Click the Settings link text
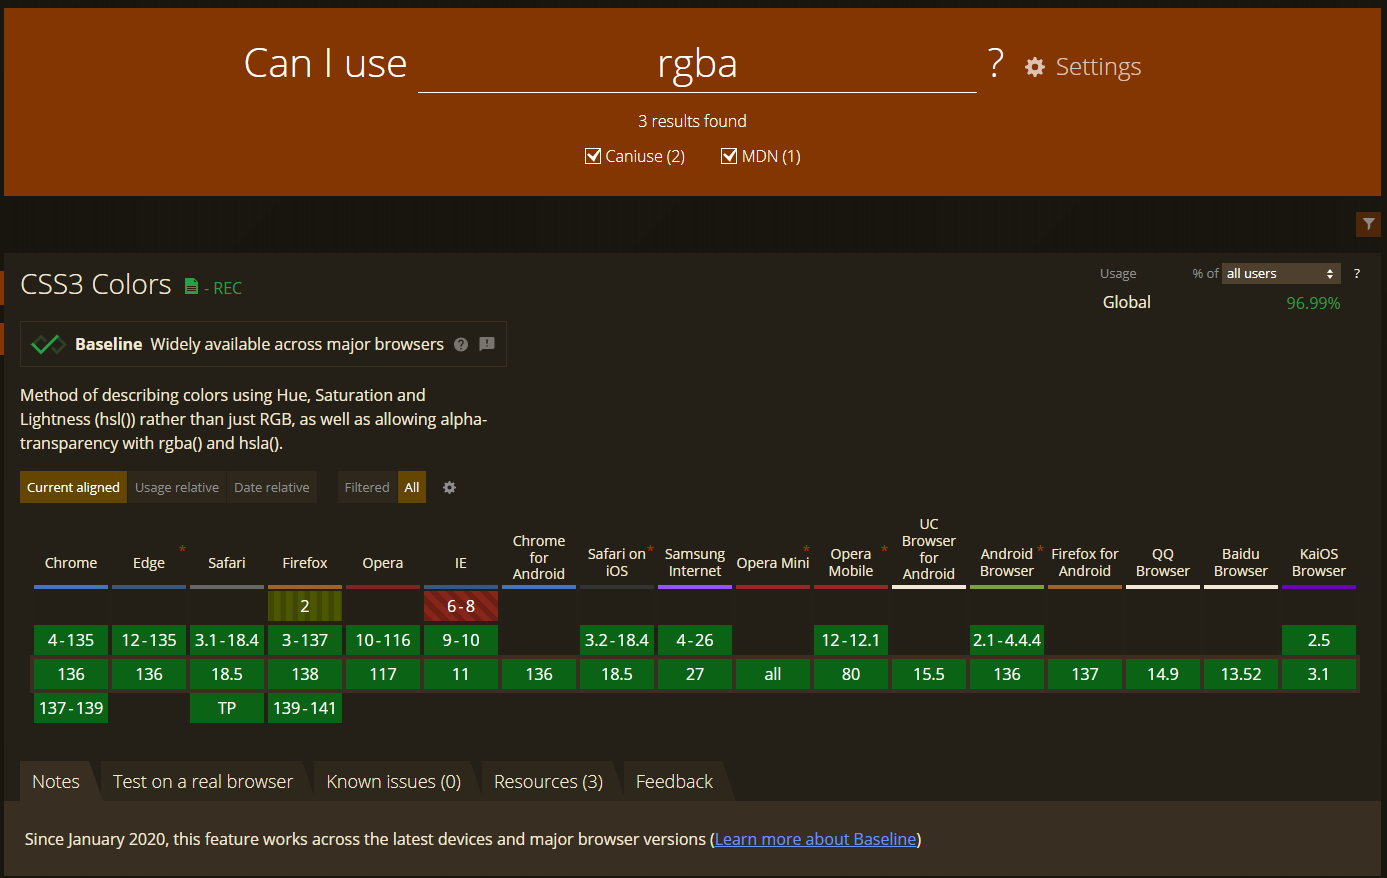The width and height of the screenshot is (1387, 878). pos(1098,67)
